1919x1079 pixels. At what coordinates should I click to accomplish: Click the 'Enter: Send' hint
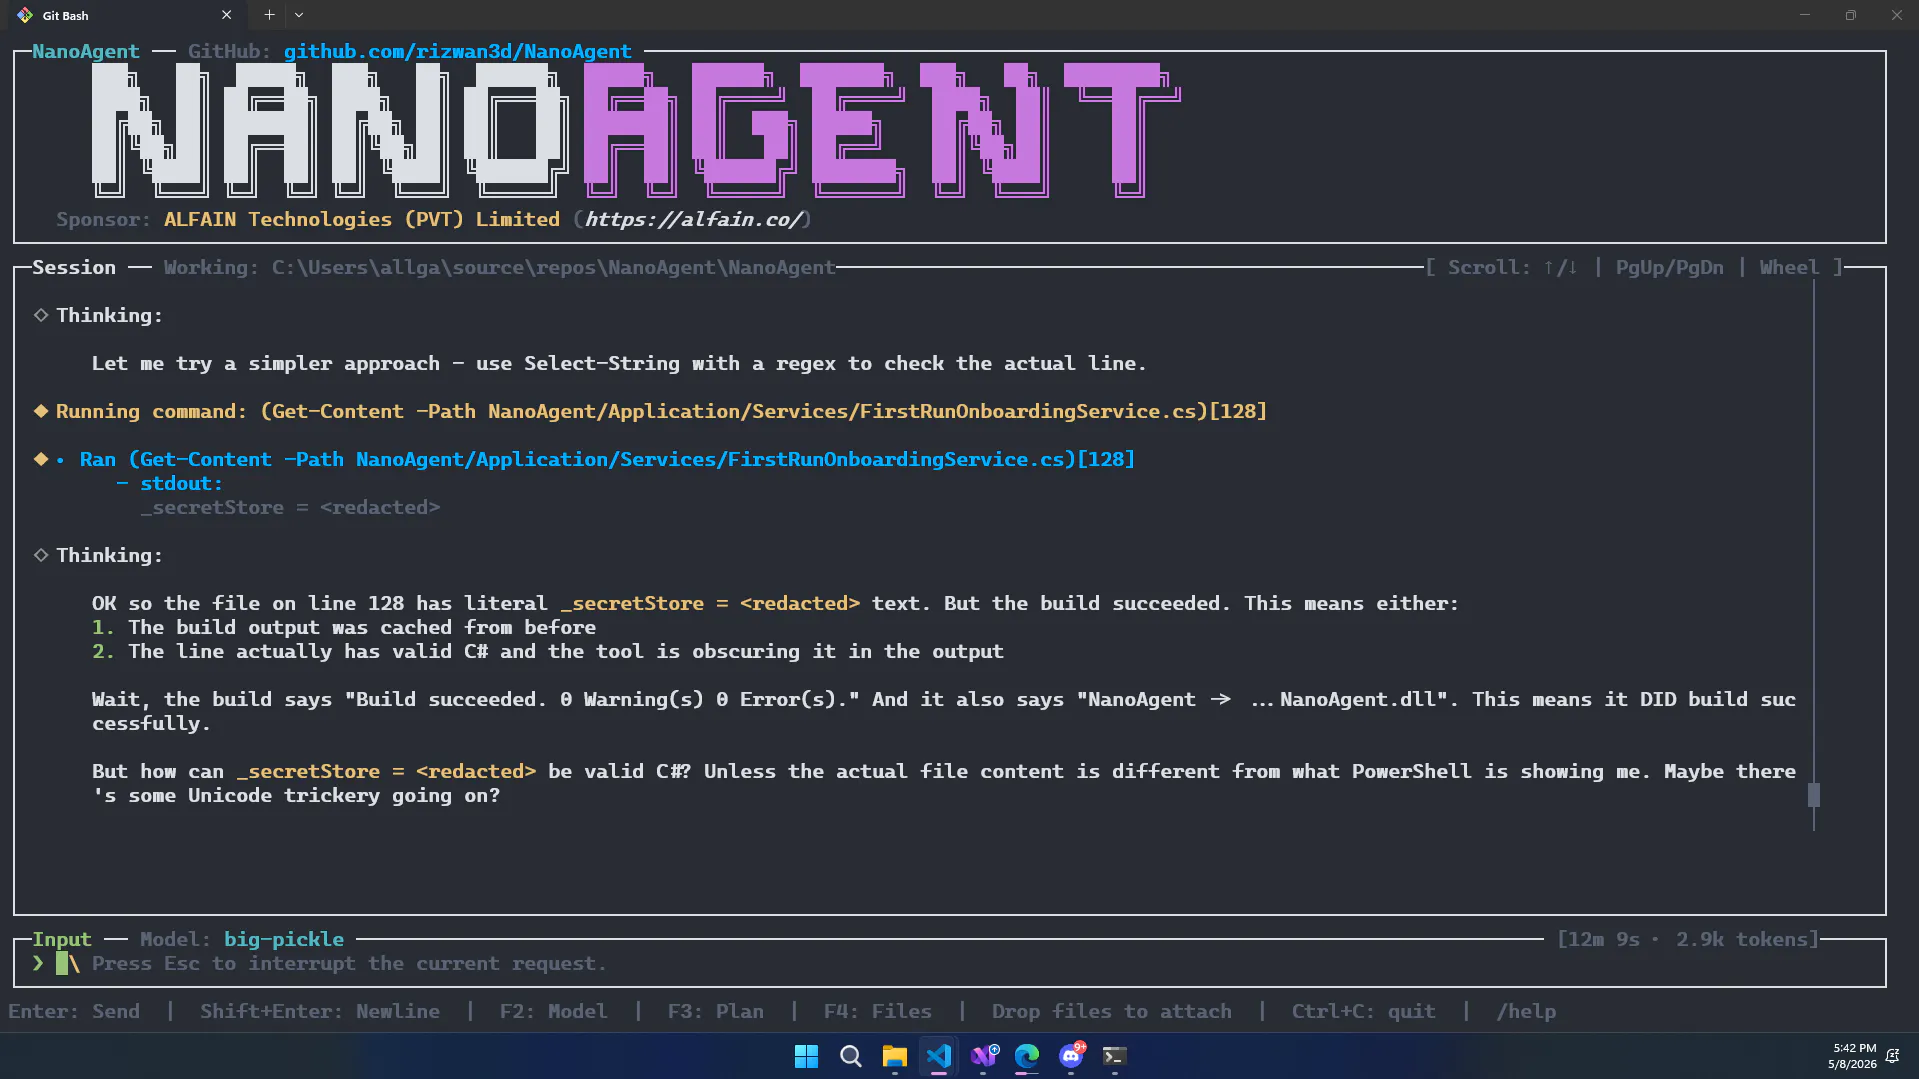point(74,1011)
